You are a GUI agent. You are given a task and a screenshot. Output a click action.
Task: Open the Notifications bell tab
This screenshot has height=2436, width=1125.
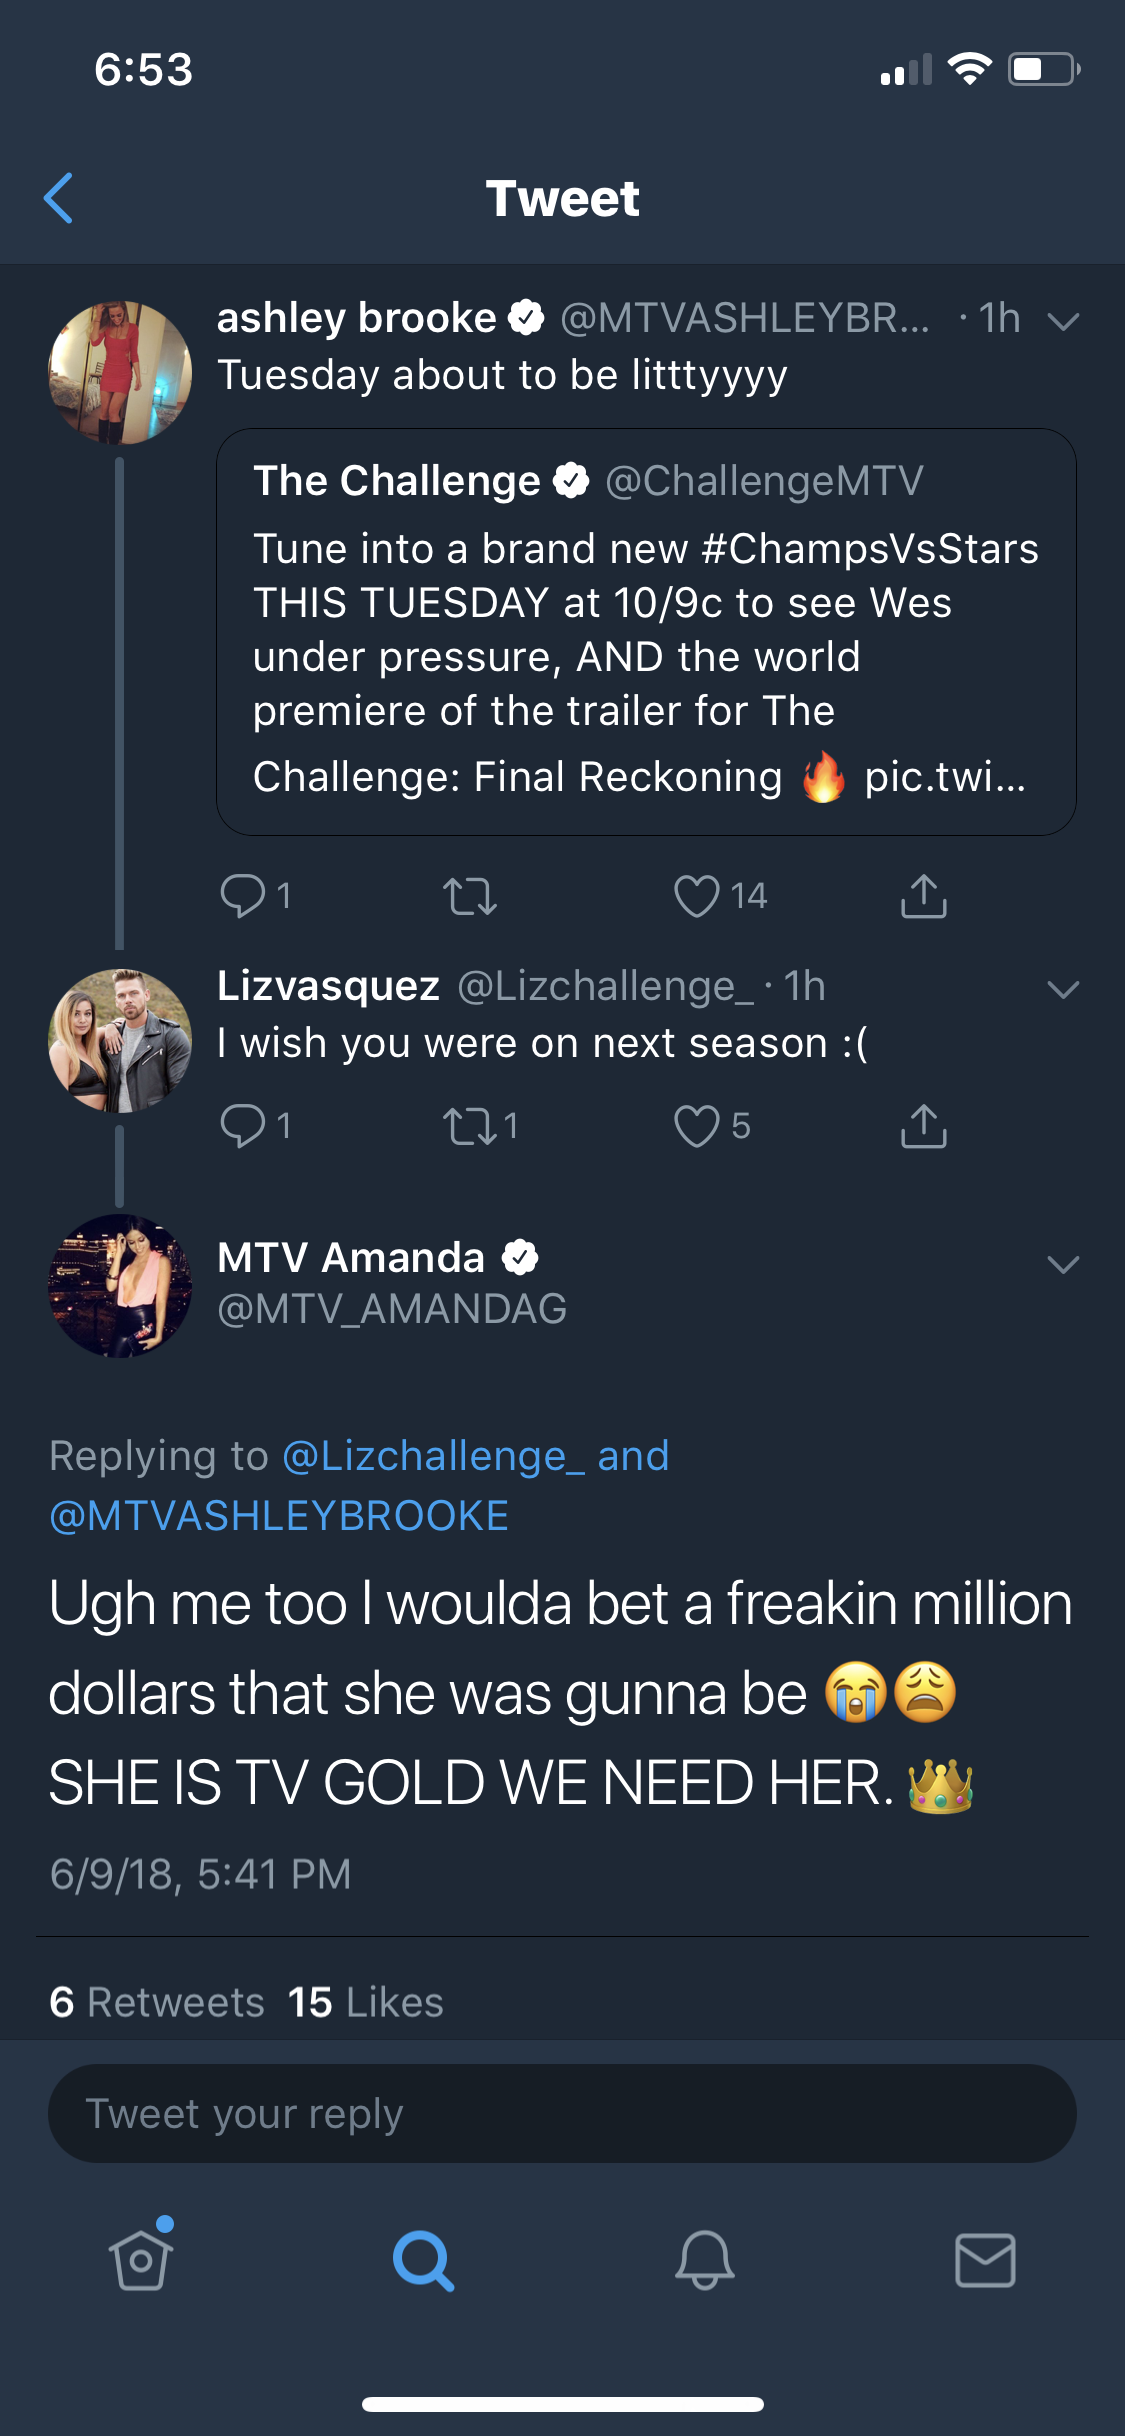(x=704, y=2260)
